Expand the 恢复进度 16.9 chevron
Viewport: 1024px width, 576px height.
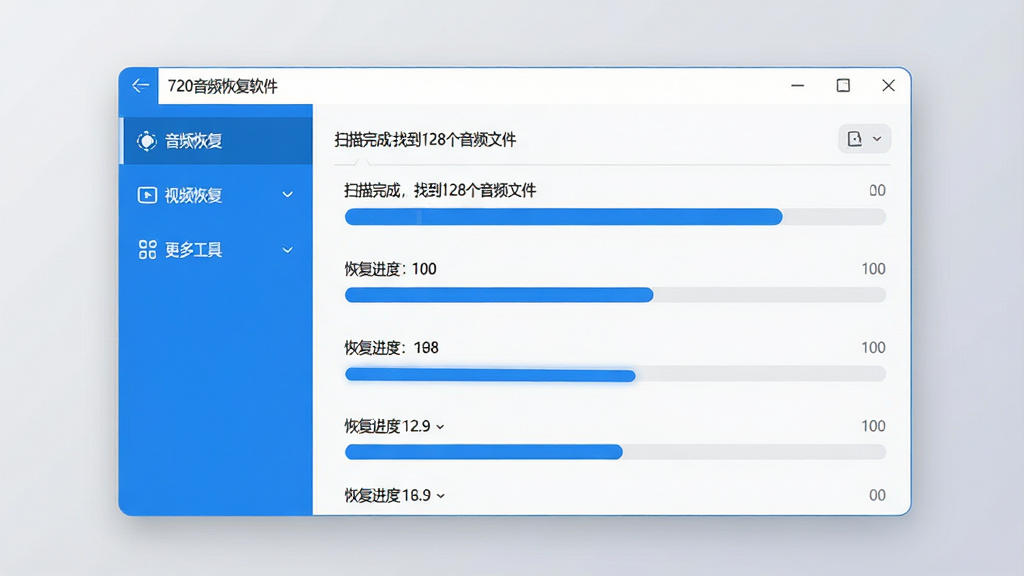pos(441,496)
